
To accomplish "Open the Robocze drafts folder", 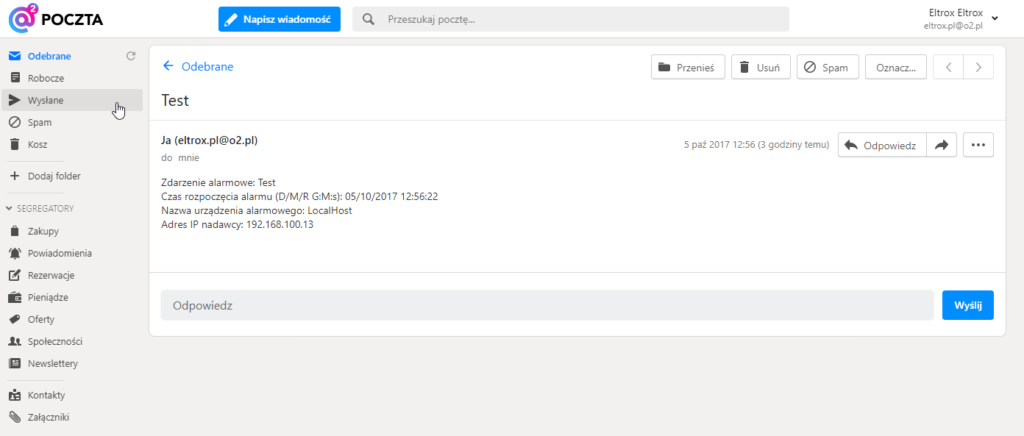I will click(47, 78).
